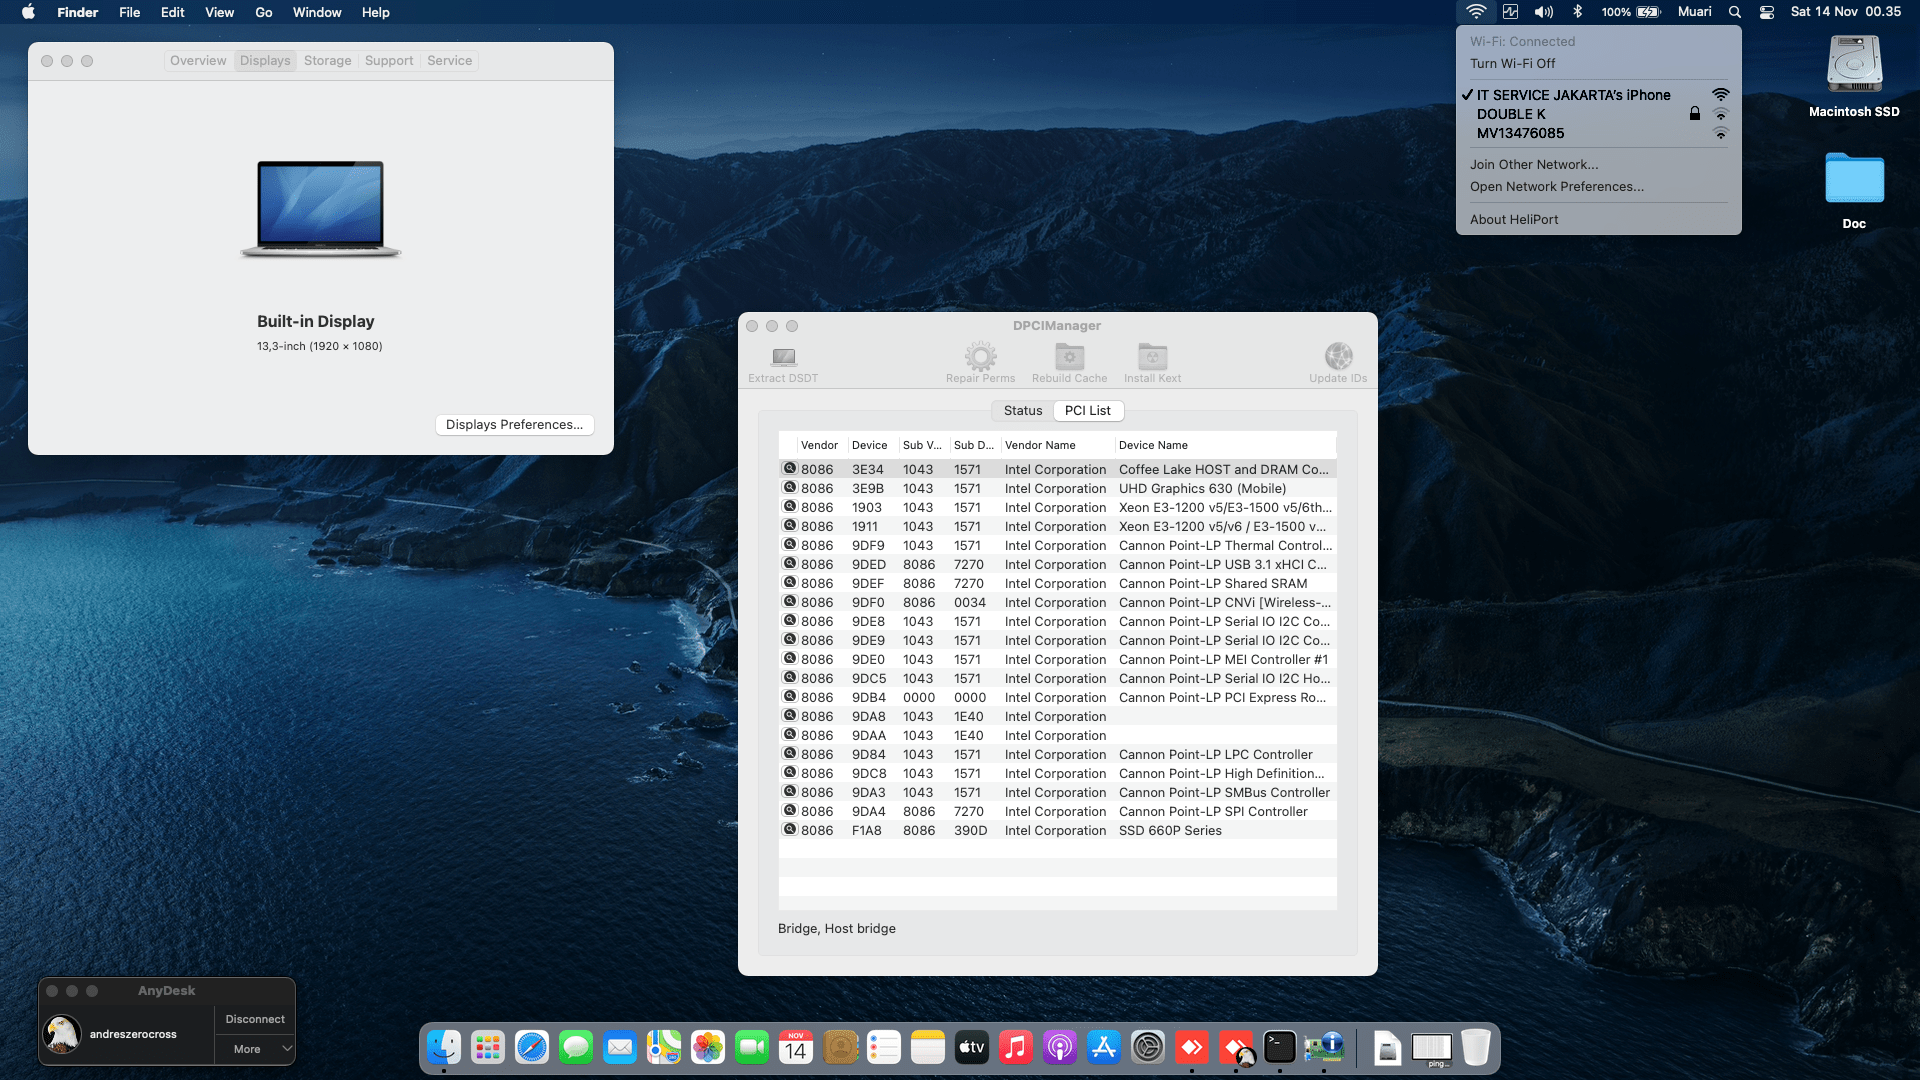Click the Rebuild Cache icon
Screen dimensions: 1920x1080
point(1069,357)
